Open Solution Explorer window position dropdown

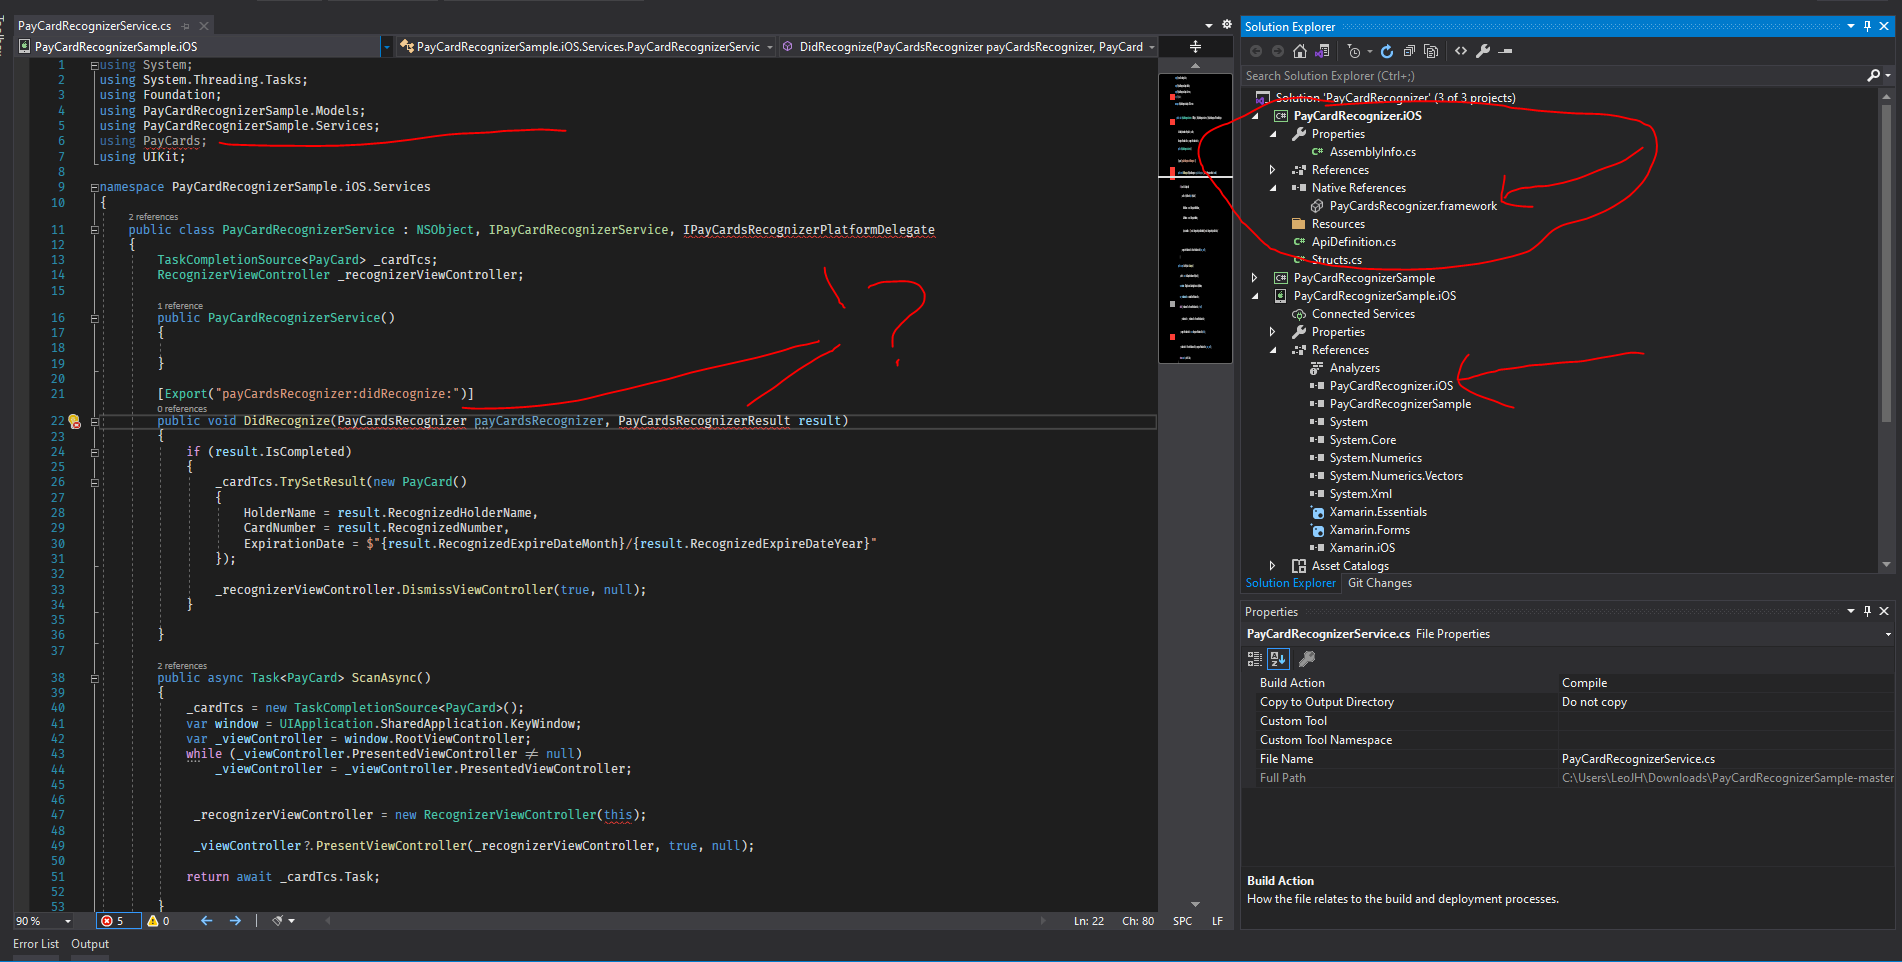click(x=1851, y=27)
